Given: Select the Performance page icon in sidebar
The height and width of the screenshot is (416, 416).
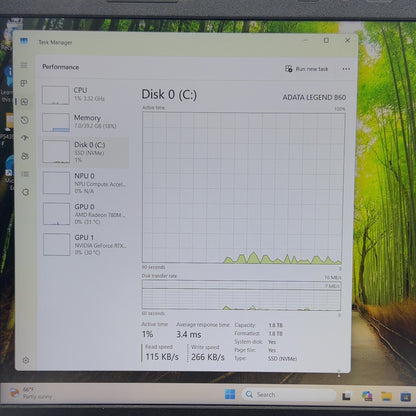Looking at the screenshot, I should coord(24,102).
